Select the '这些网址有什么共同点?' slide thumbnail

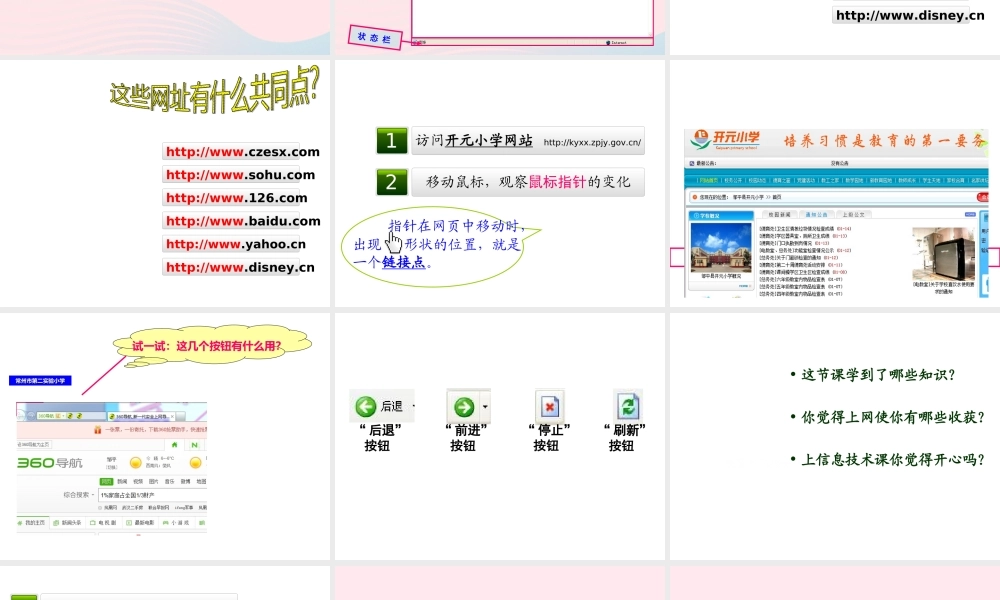(165, 183)
